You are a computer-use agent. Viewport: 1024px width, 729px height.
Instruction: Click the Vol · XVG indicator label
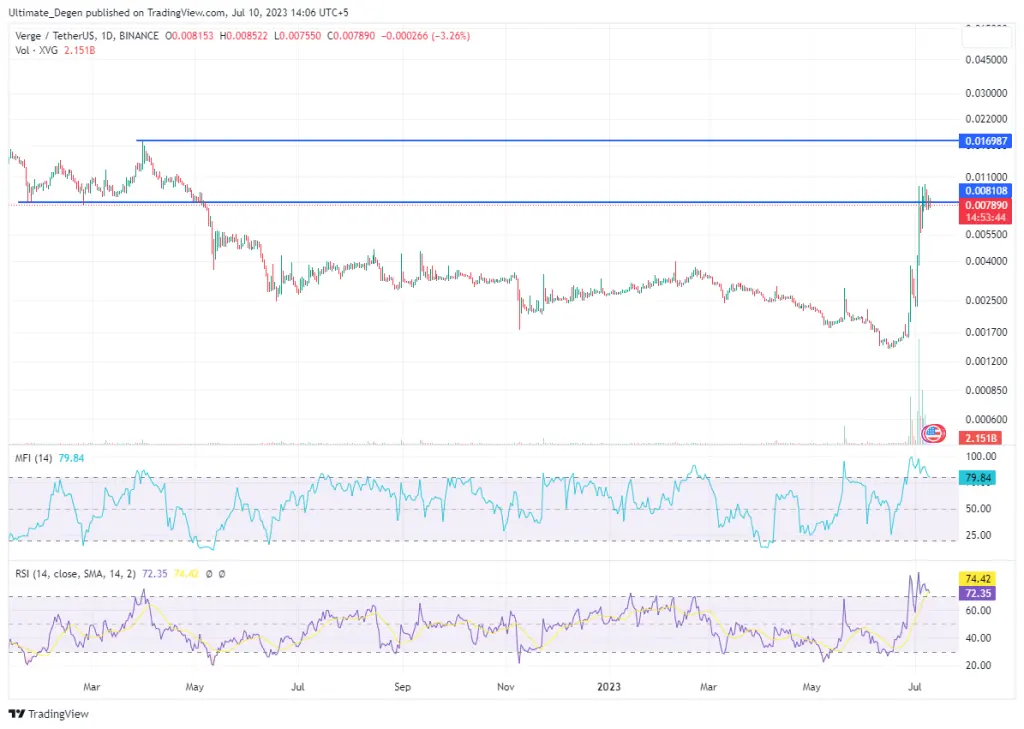pos(37,50)
